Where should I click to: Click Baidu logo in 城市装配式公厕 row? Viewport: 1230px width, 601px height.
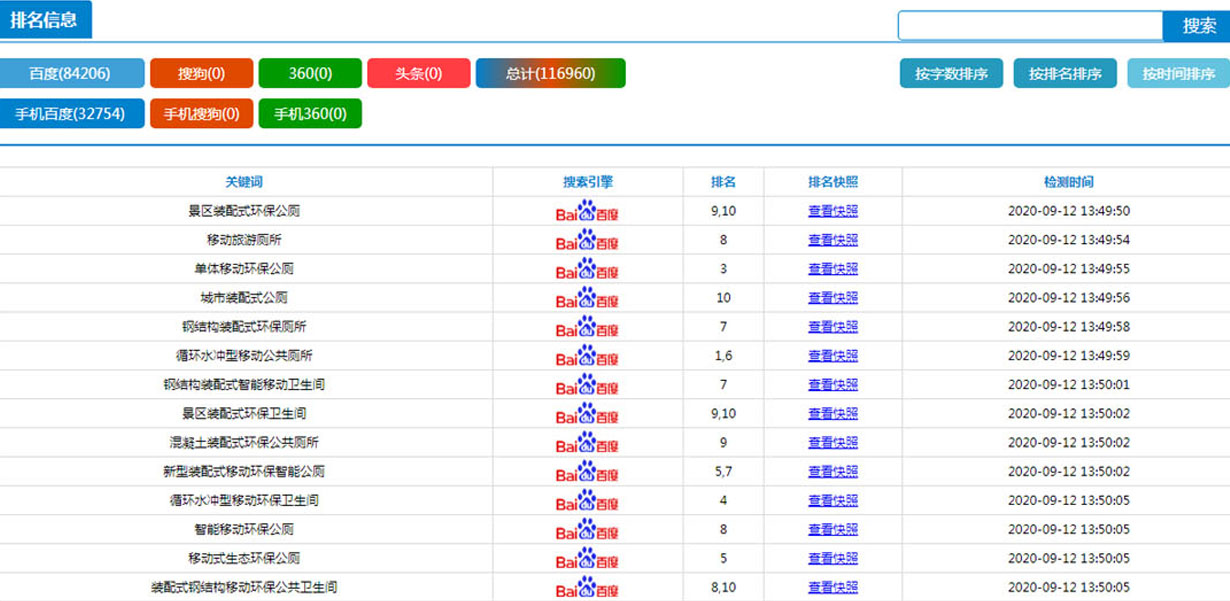(x=587, y=298)
